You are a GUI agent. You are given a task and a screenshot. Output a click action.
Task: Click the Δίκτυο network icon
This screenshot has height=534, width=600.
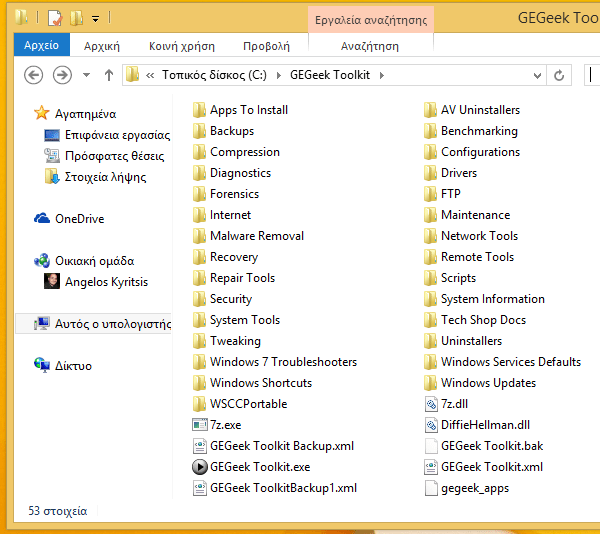click(x=42, y=365)
